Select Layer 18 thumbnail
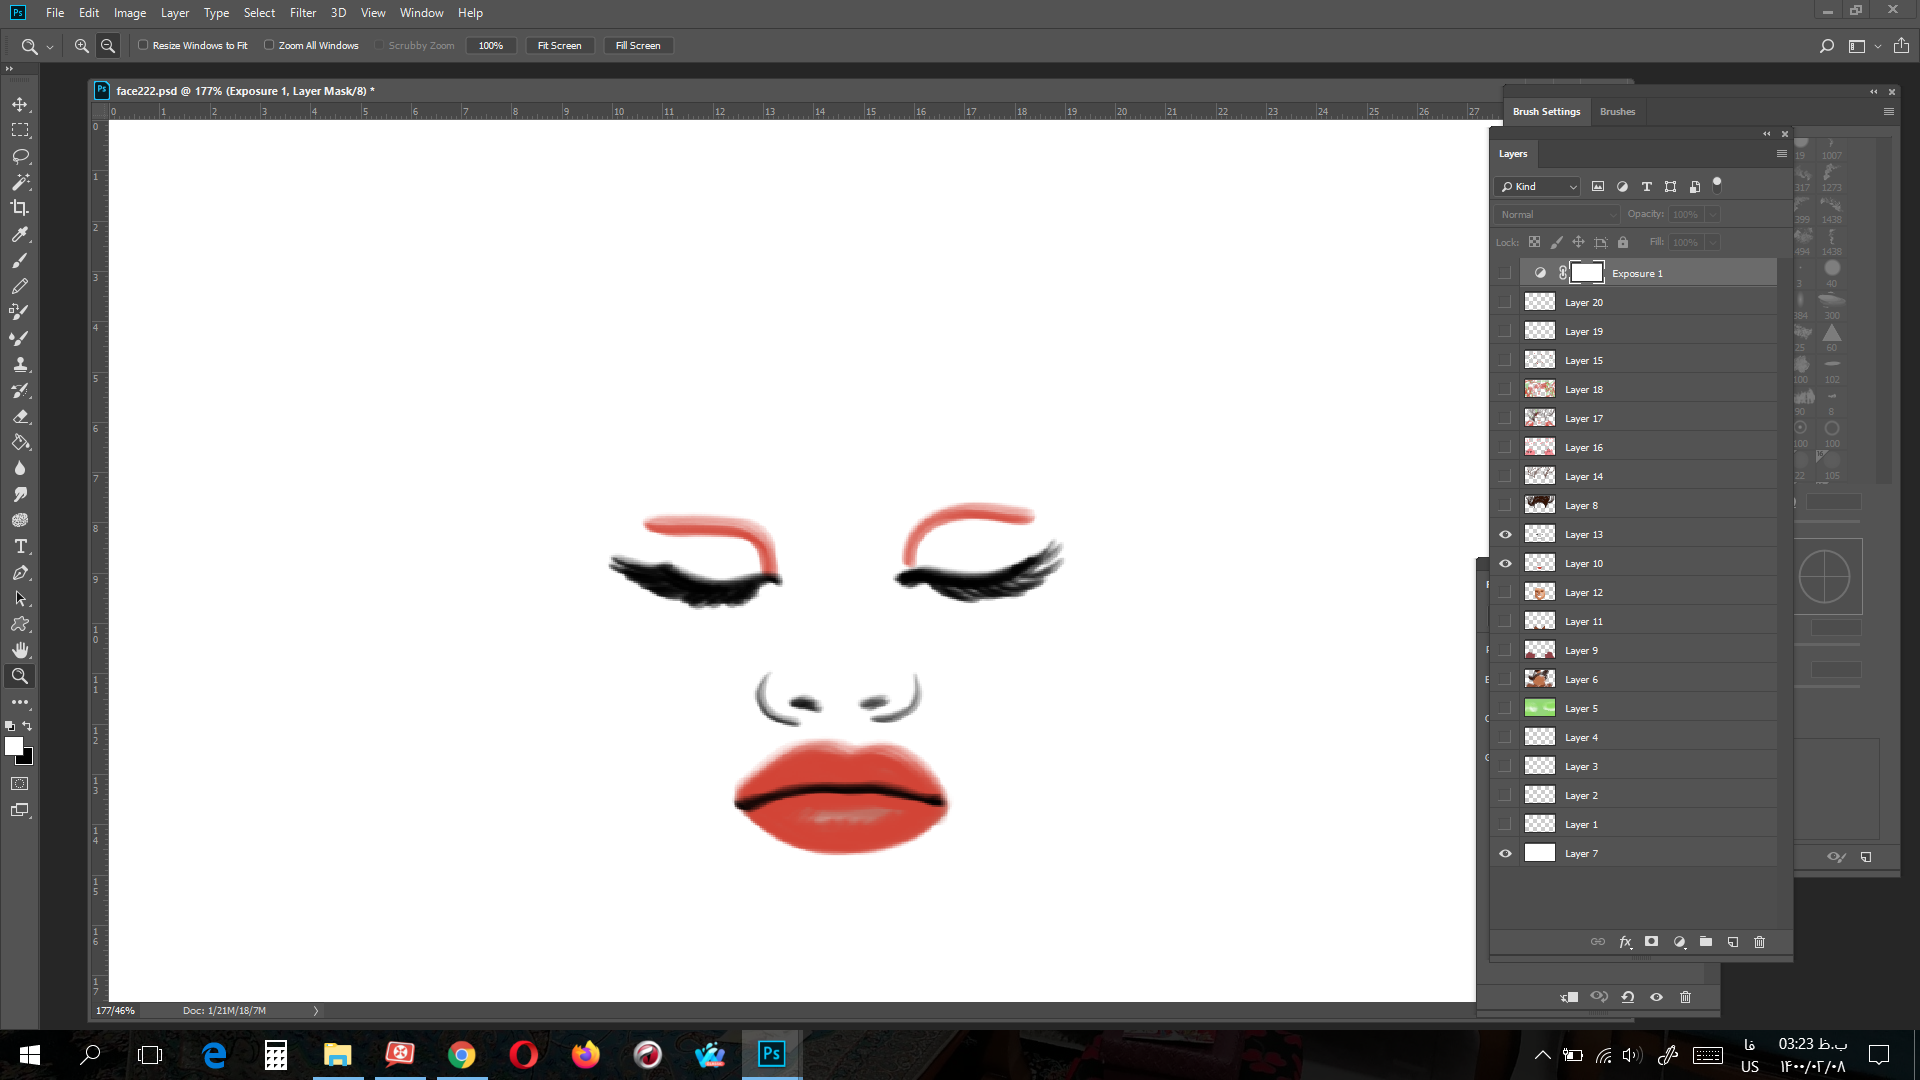 click(1539, 390)
